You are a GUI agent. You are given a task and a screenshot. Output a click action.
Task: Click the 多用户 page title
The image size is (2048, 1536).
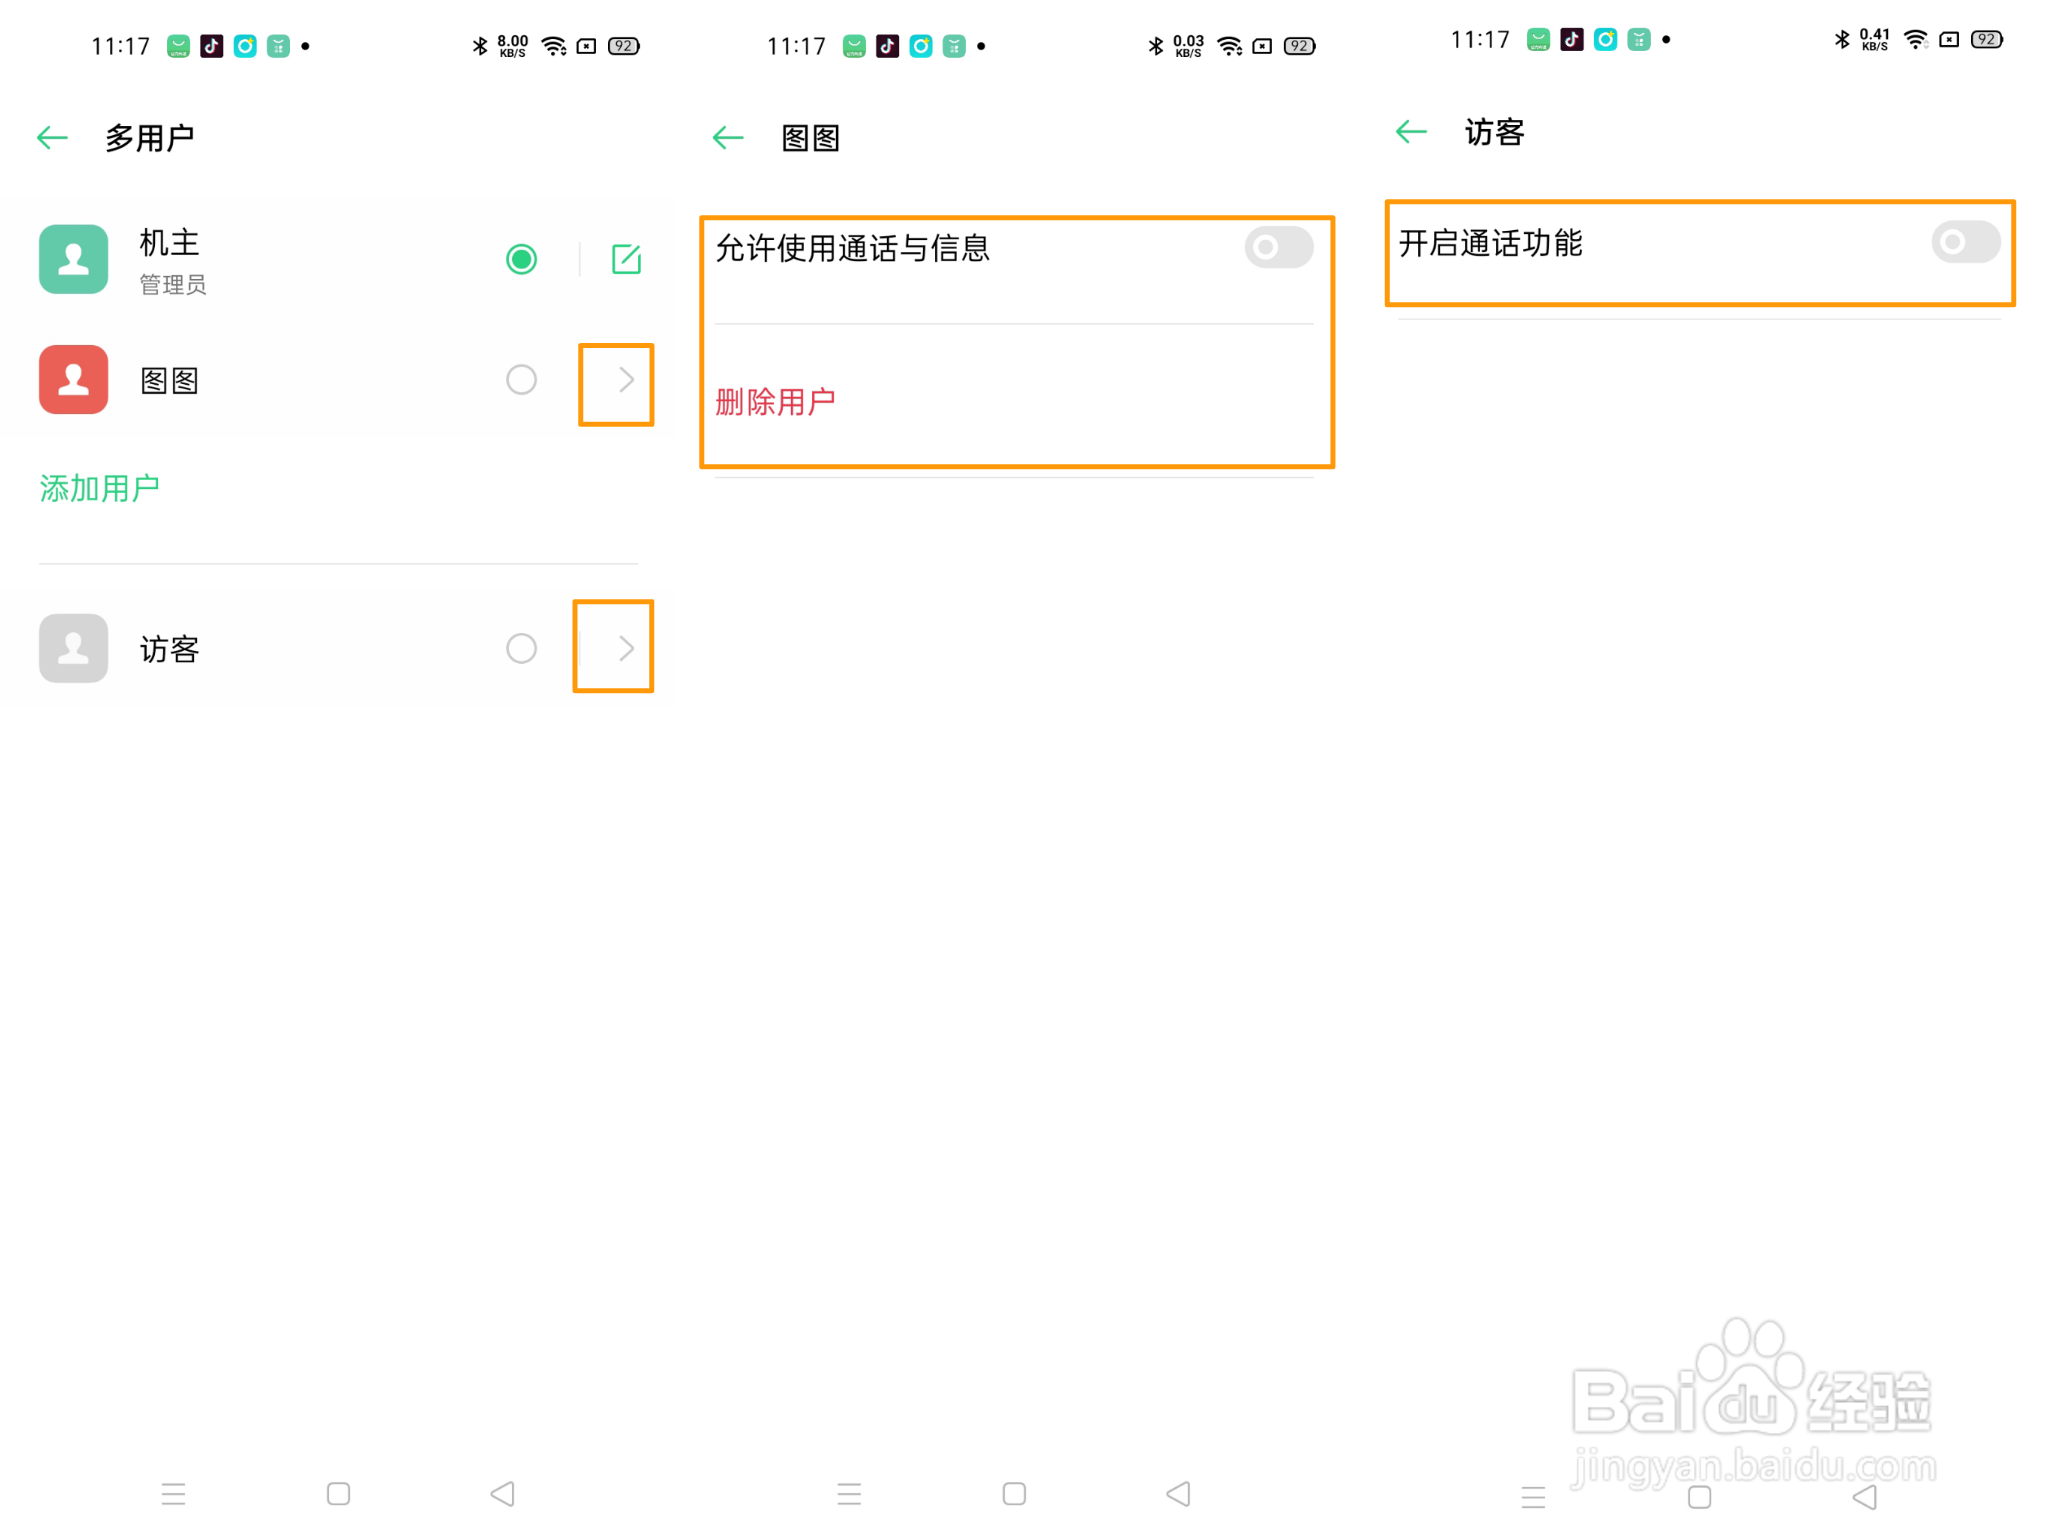[x=154, y=137]
